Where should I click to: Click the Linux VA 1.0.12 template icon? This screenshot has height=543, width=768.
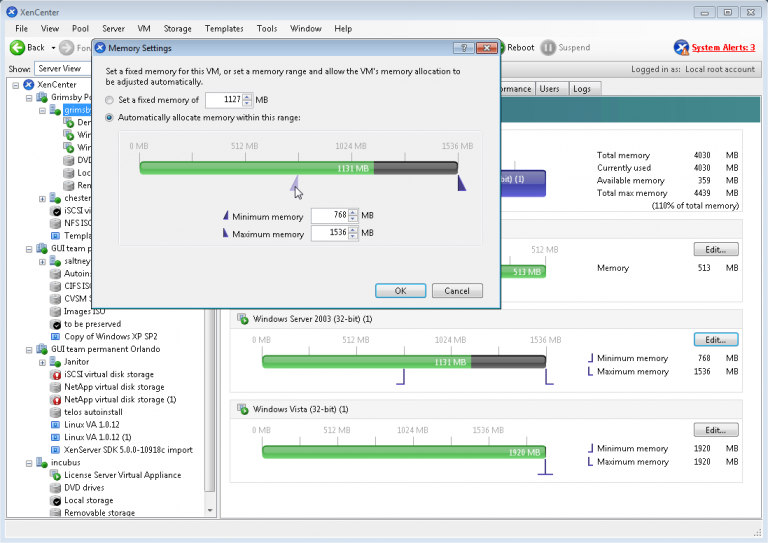click(56, 425)
